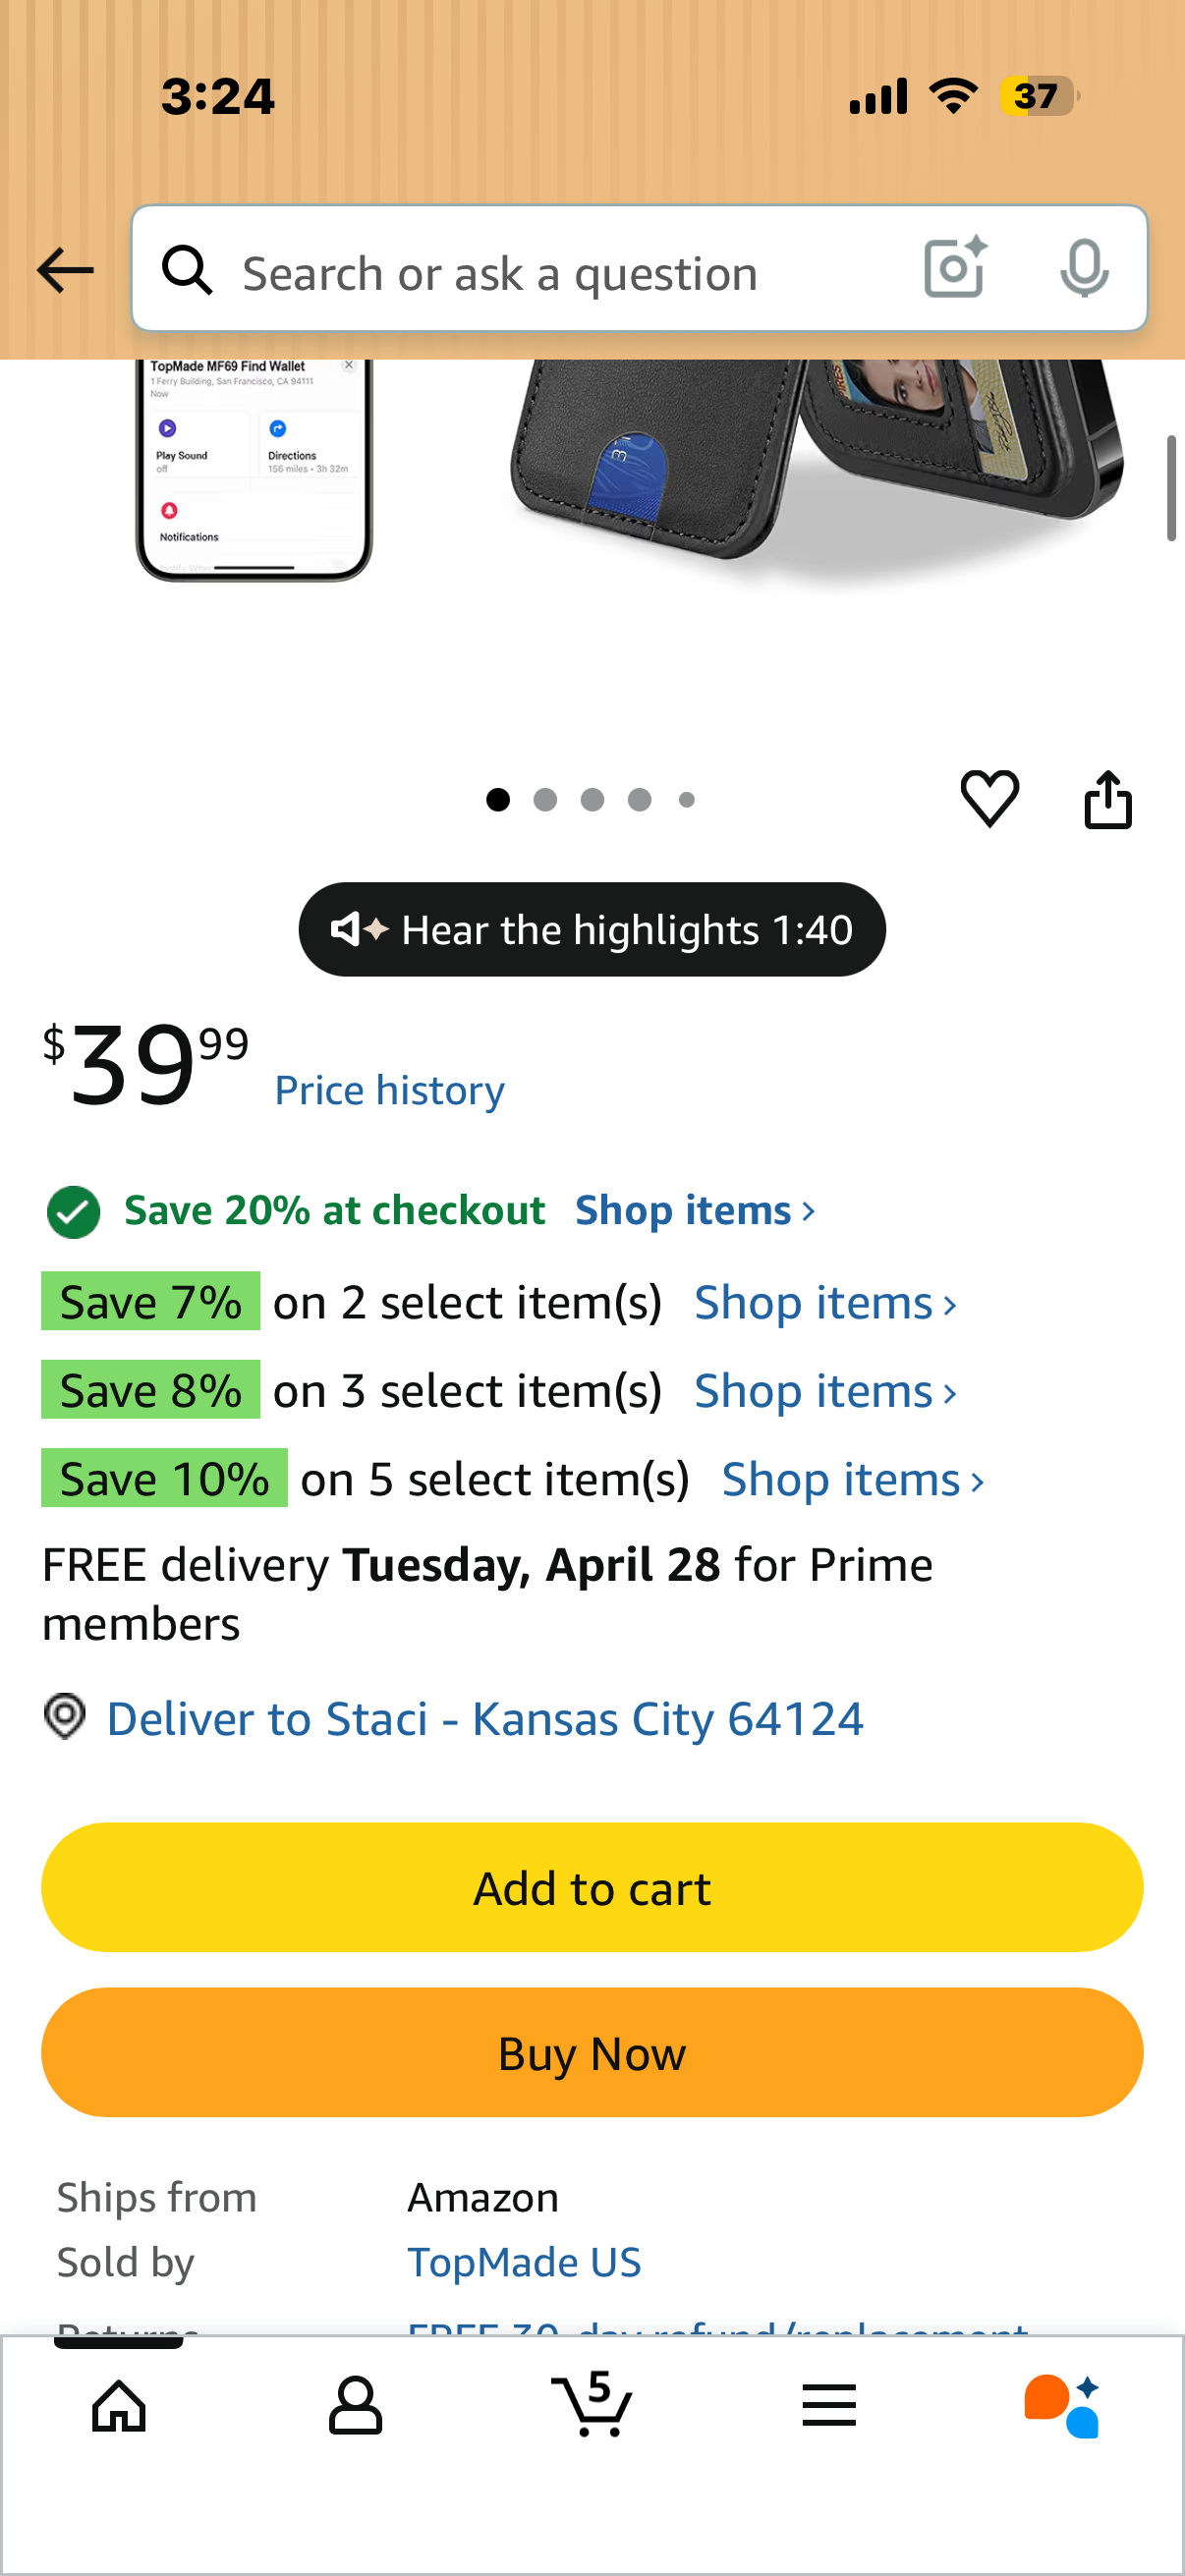
Task: Open camera lens visual search
Action: pos(956,268)
